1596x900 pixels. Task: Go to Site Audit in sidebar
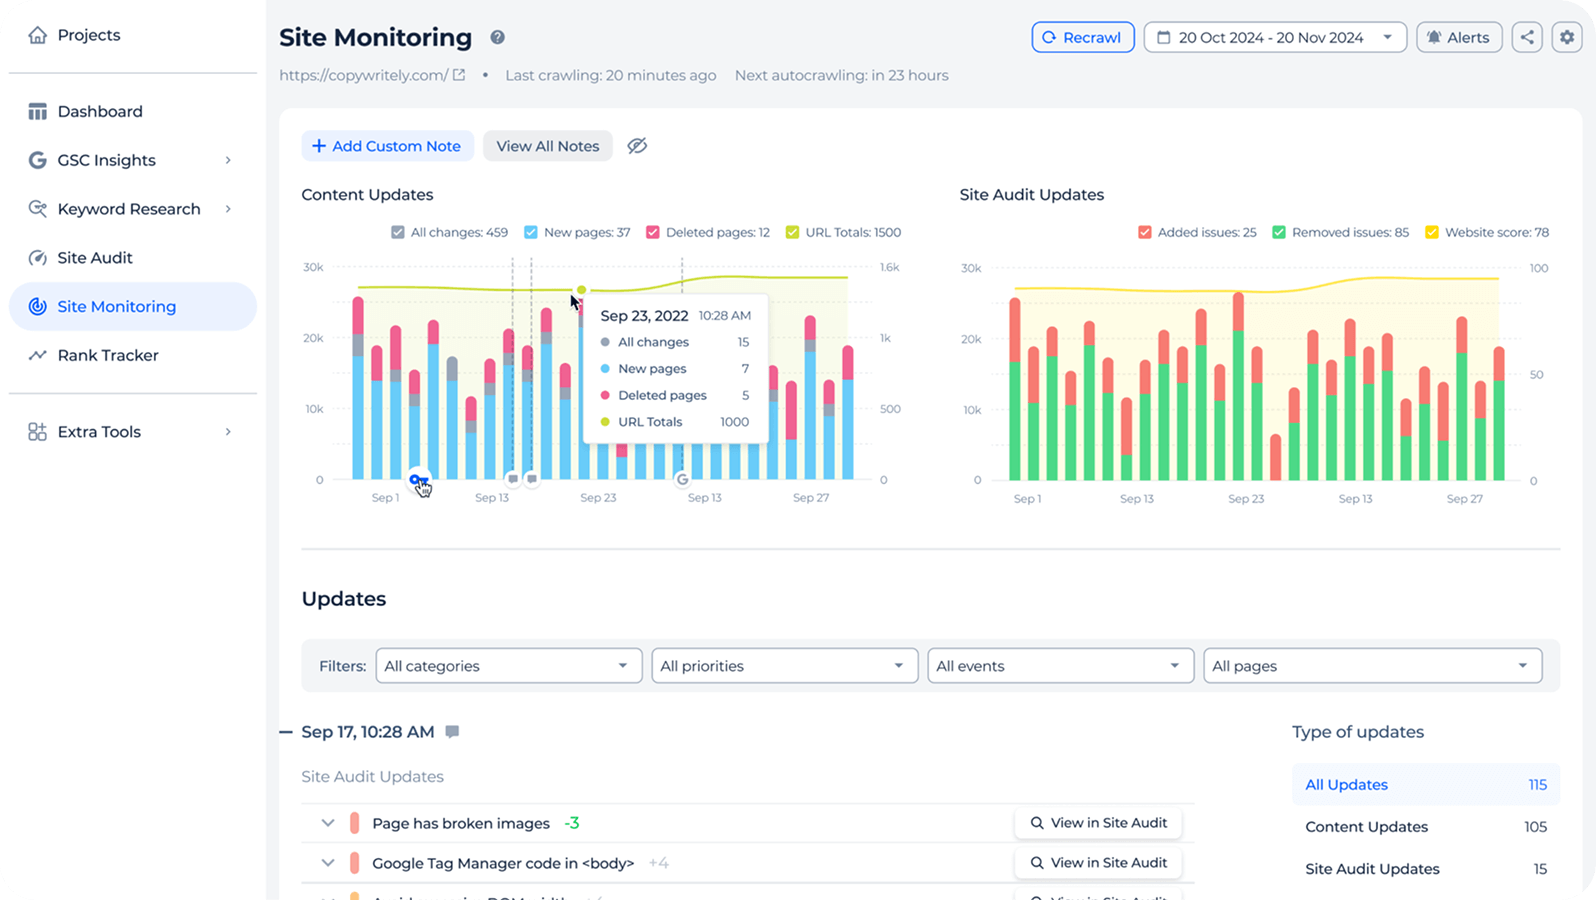[x=95, y=258]
